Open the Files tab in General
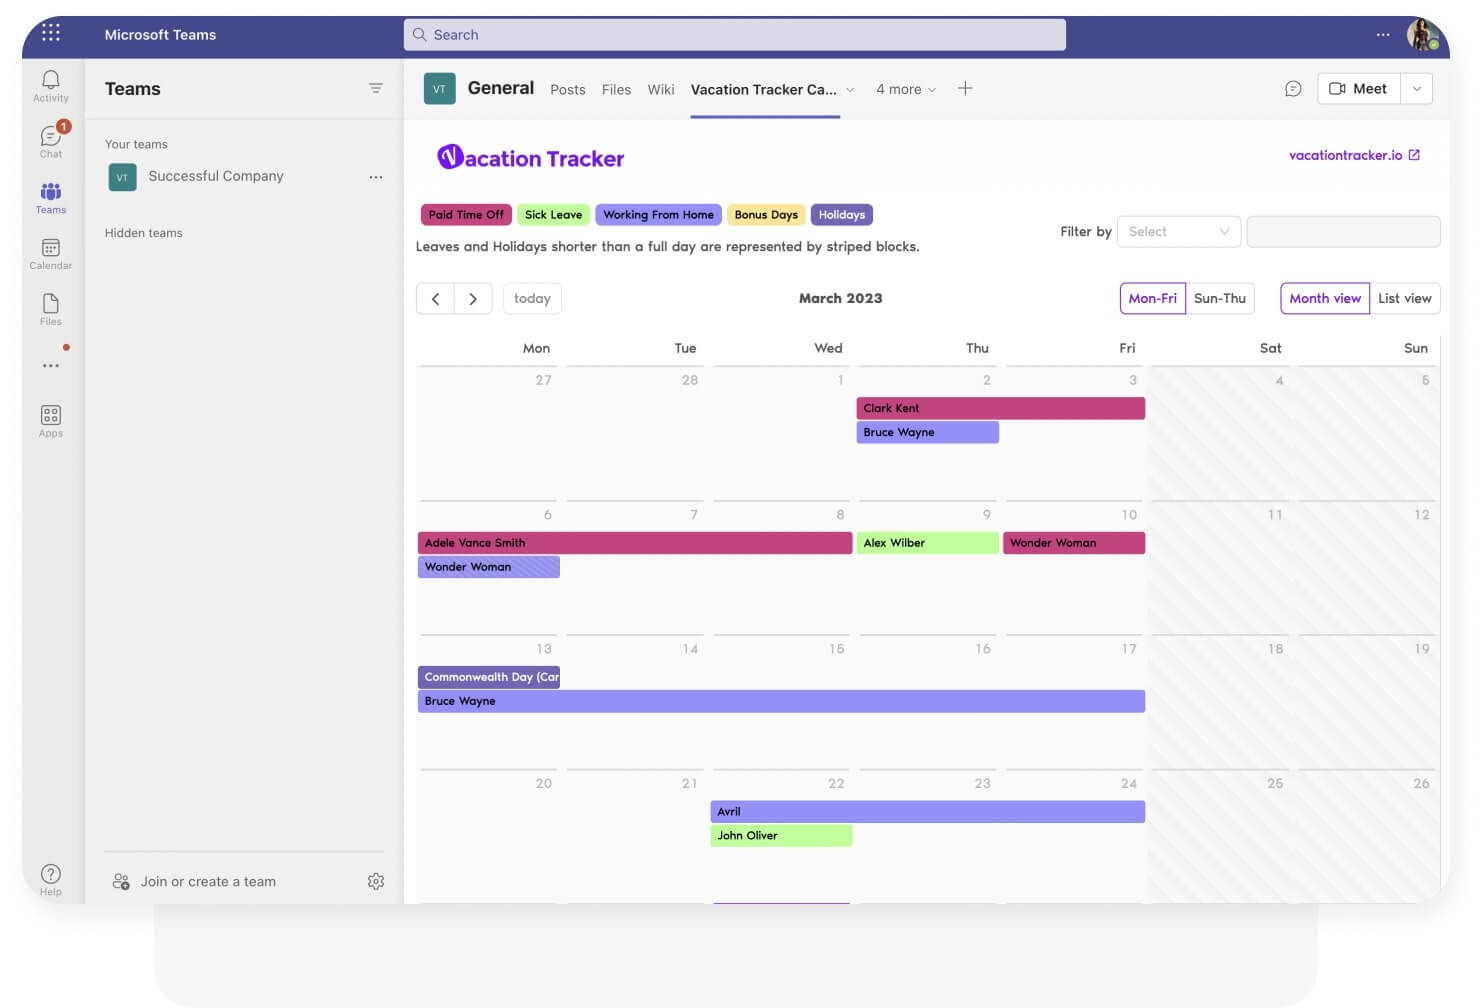Image resolution: width=1484 pixels, height=1008 pixels. click(616, 89)
